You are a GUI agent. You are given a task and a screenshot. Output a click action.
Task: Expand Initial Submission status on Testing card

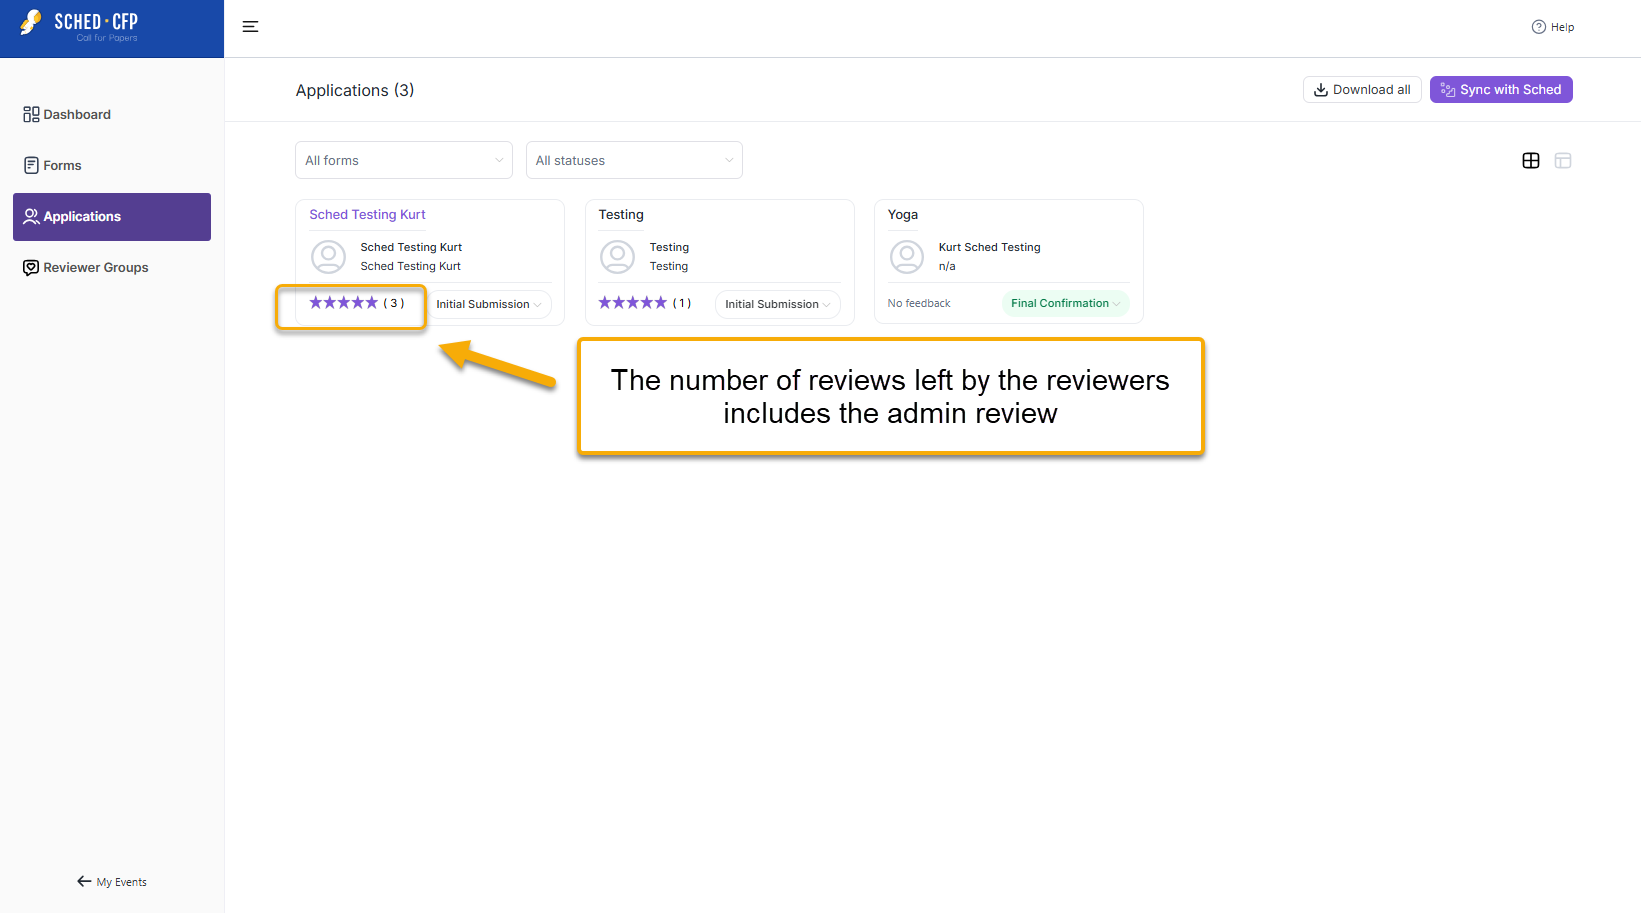(777, 304)
